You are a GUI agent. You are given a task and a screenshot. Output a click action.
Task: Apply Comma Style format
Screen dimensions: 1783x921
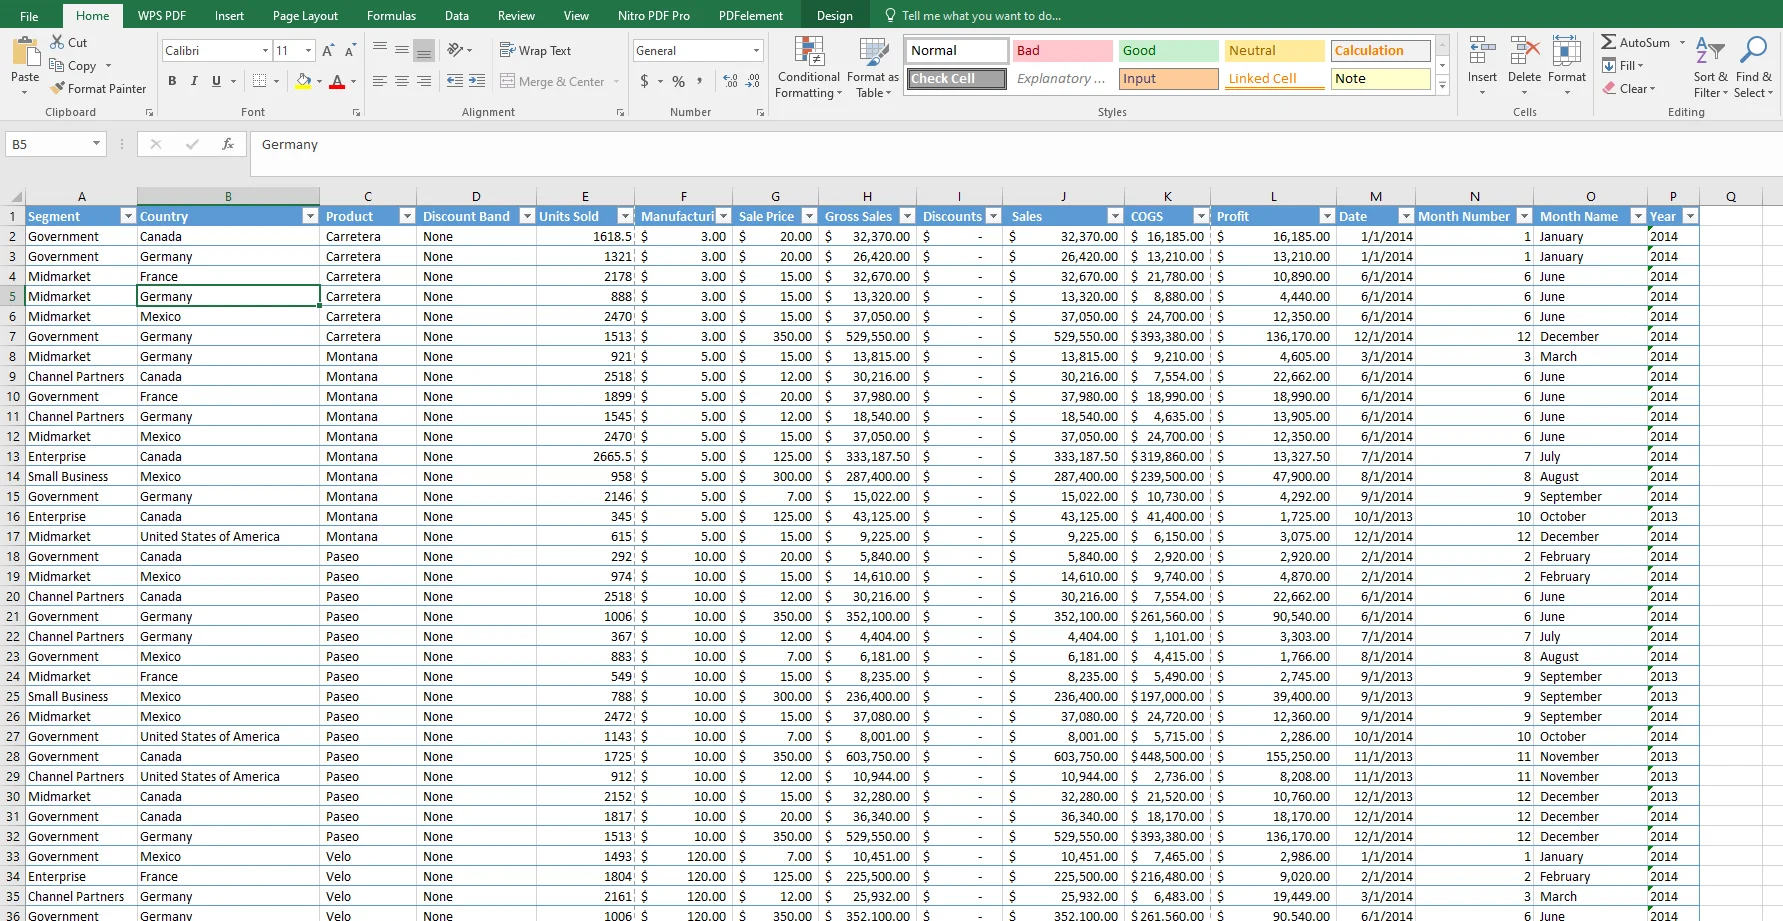pyautogui.click(x=699, y=81)
